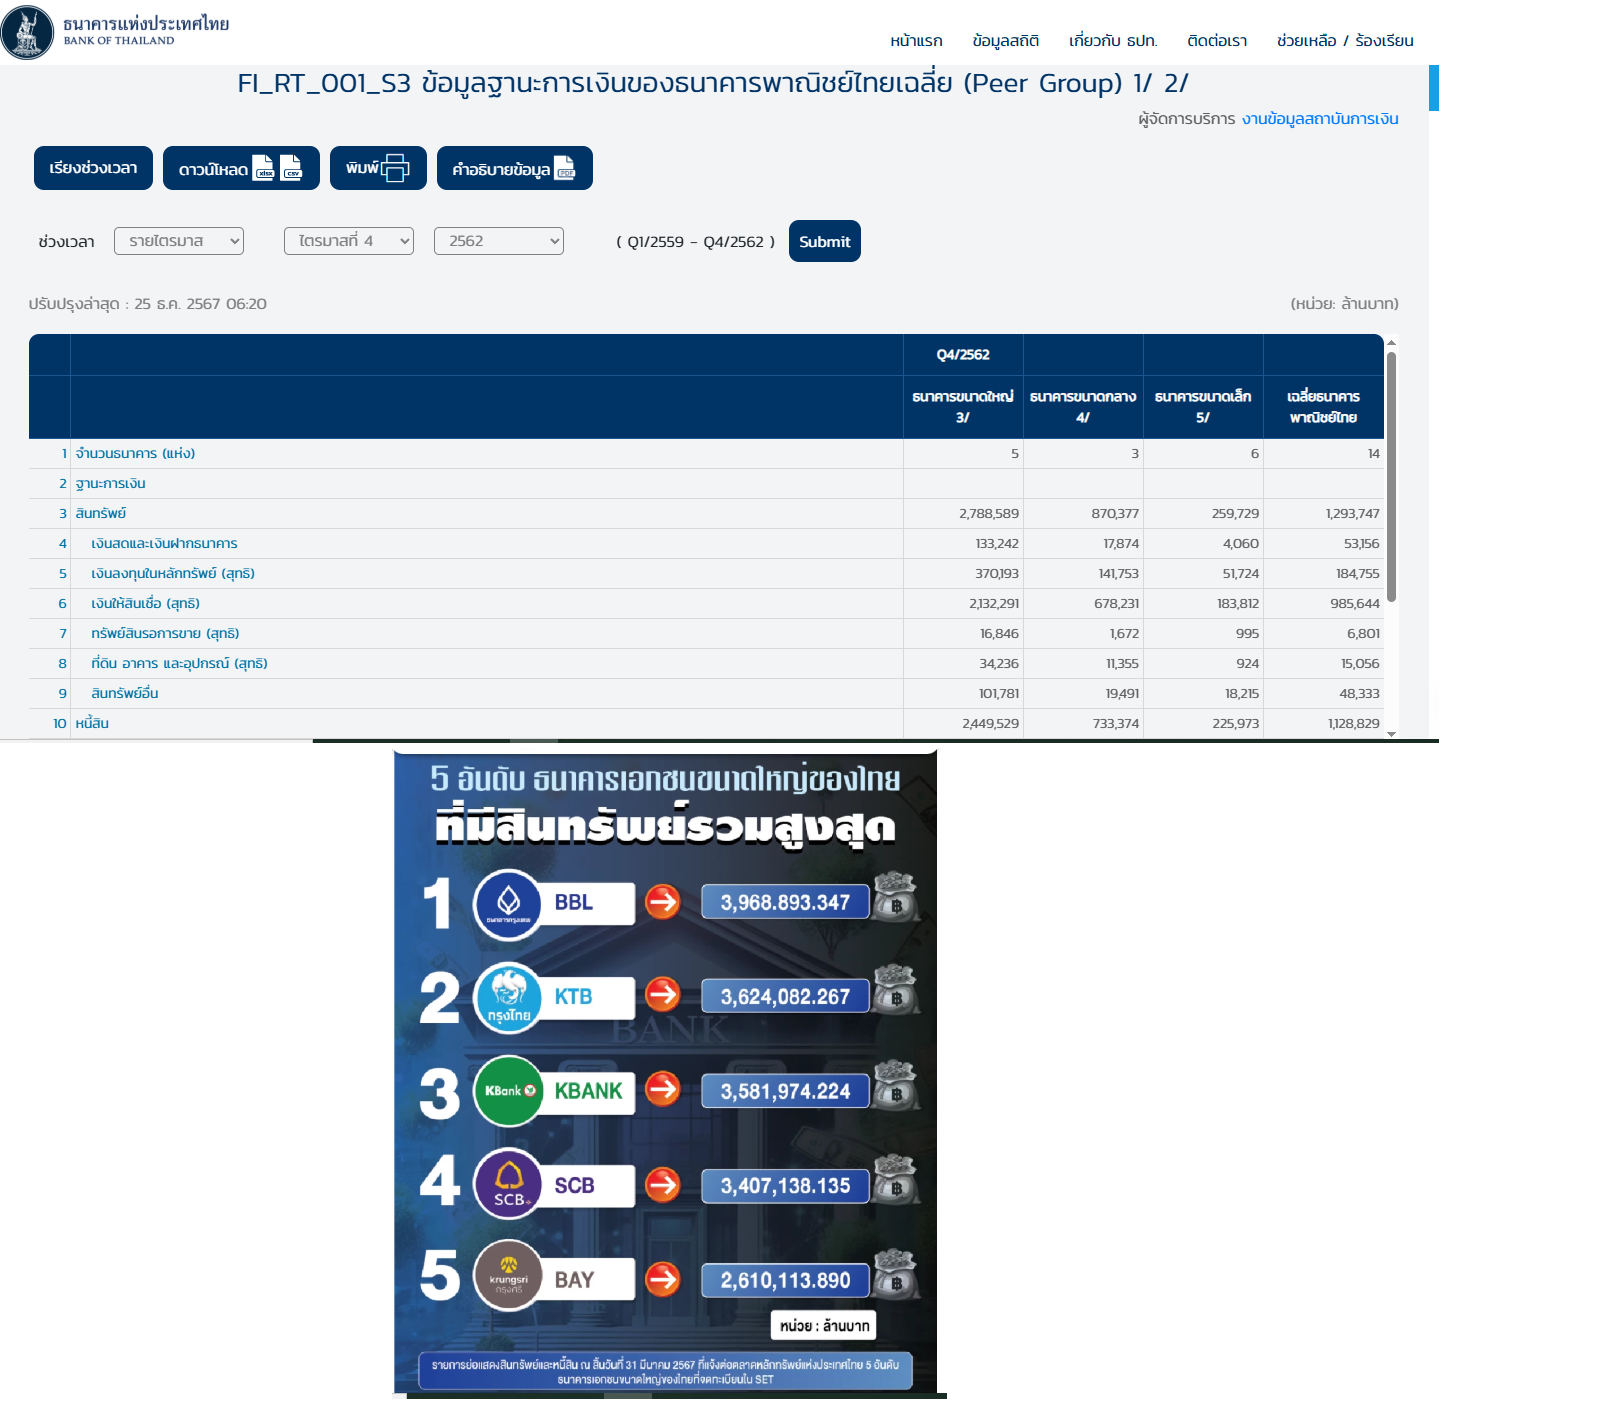Open ช่วยเหลือ / ร้องเรียน menu item
This screenshot has width=1600, height=1416.
tap(1345, 41)
